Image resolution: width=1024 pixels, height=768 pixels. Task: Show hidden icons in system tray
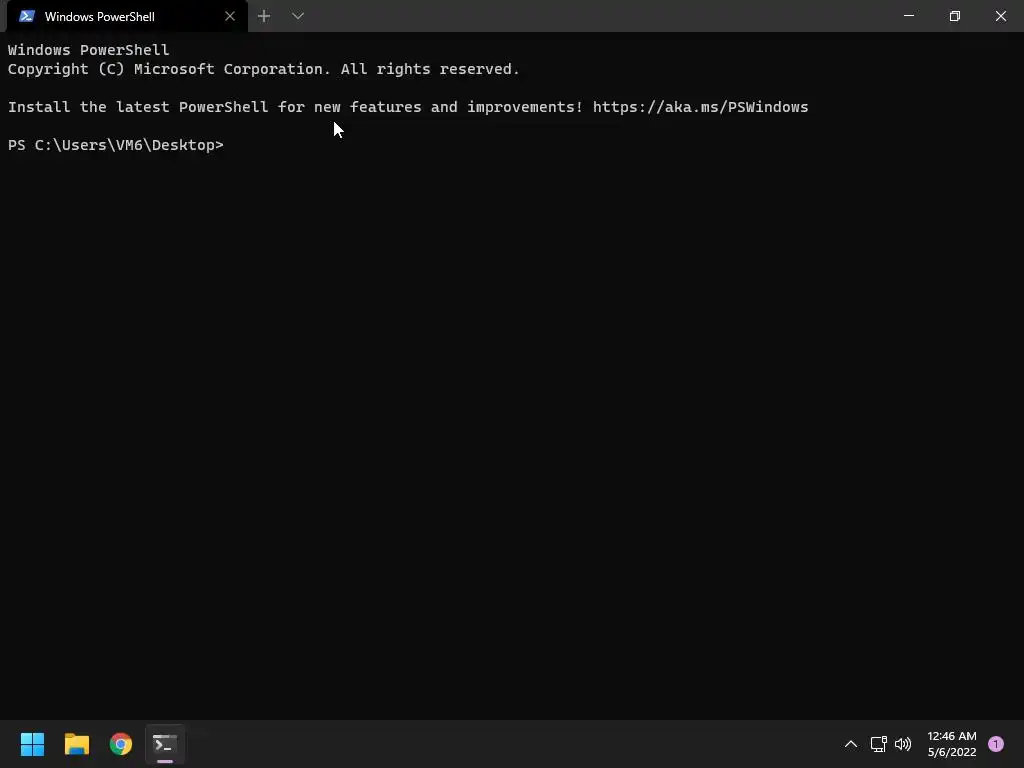tap(850, 744)
